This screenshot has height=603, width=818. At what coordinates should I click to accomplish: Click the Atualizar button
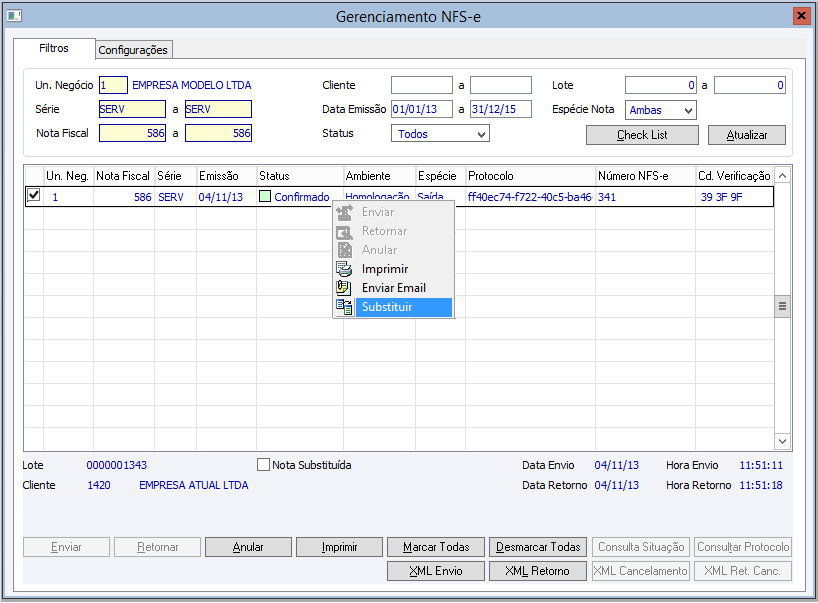click(746, 135)
